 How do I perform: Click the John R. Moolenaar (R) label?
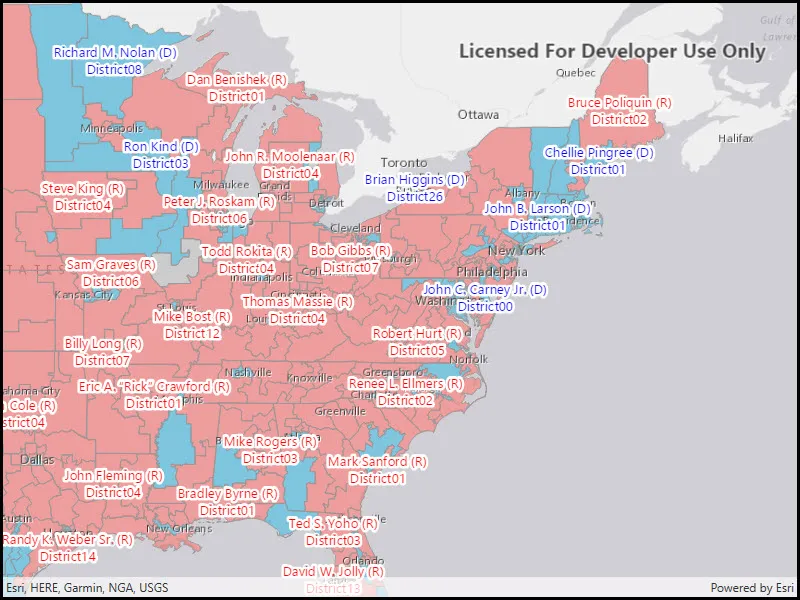[290, 165]
